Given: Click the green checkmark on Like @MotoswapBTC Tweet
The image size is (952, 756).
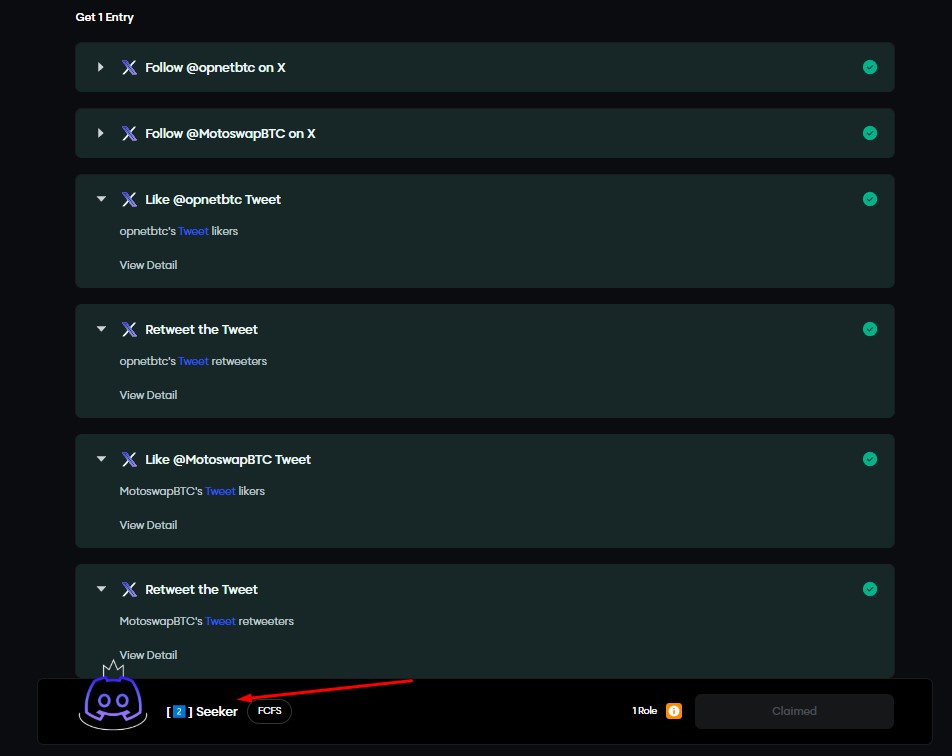Looking at the screenshot, I should tap(870, 459).
